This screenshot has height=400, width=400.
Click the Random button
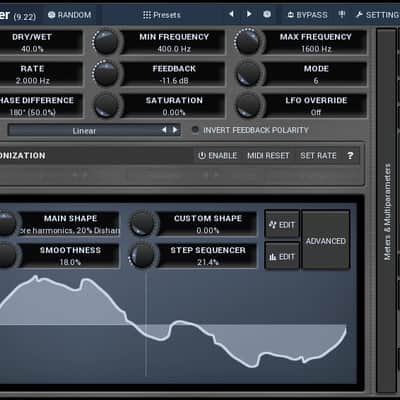tap(70, 15)
